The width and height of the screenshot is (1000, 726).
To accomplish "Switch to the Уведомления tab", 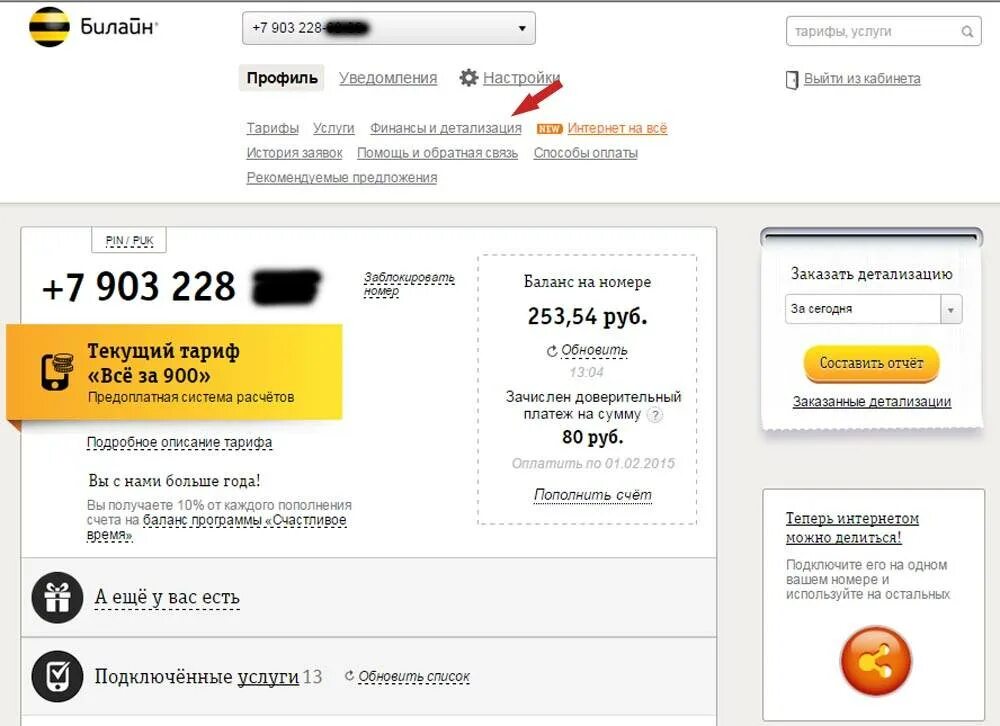I will pyautogui.click(x=388, y=78).
